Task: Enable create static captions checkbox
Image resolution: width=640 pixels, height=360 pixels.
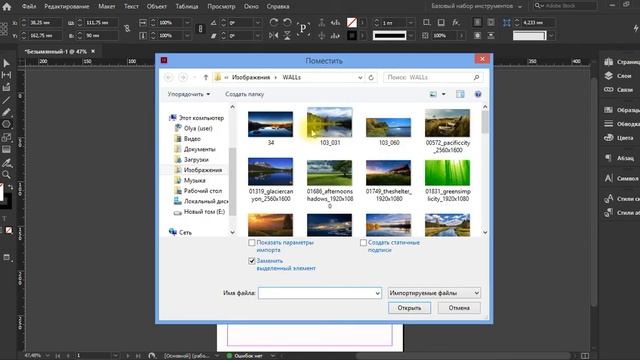Action: coord(363,242)
